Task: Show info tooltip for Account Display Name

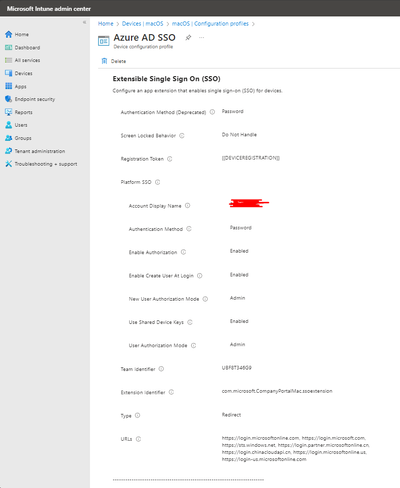Action: 188,206
